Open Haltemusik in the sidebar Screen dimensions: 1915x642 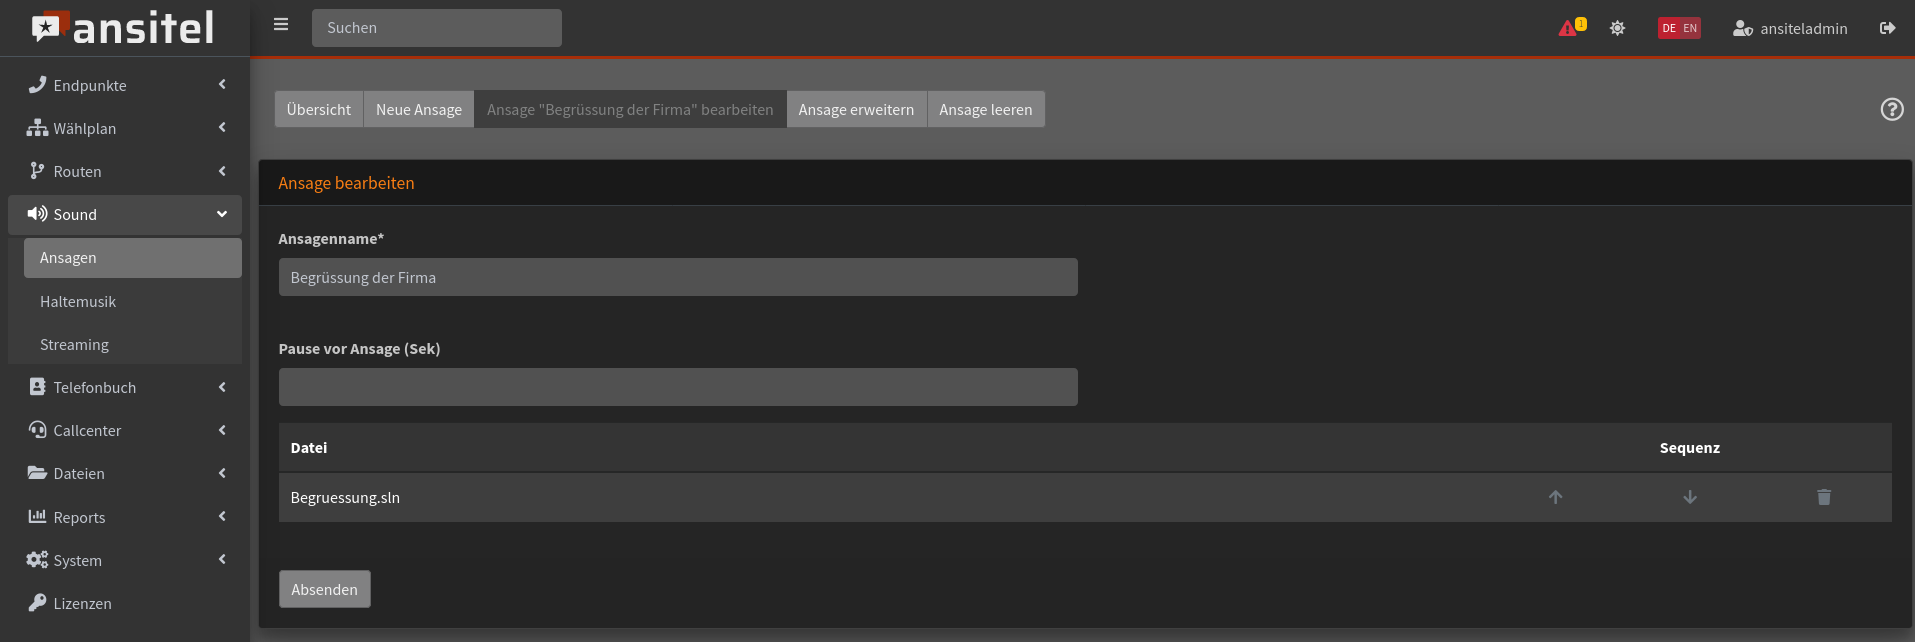click(x=78, y=301)
